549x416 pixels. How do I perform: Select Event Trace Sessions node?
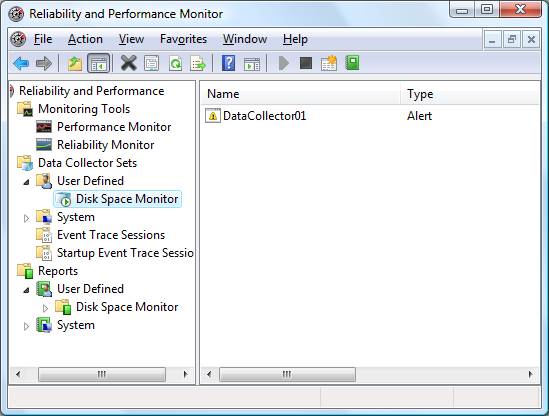[x=111, y=235]
